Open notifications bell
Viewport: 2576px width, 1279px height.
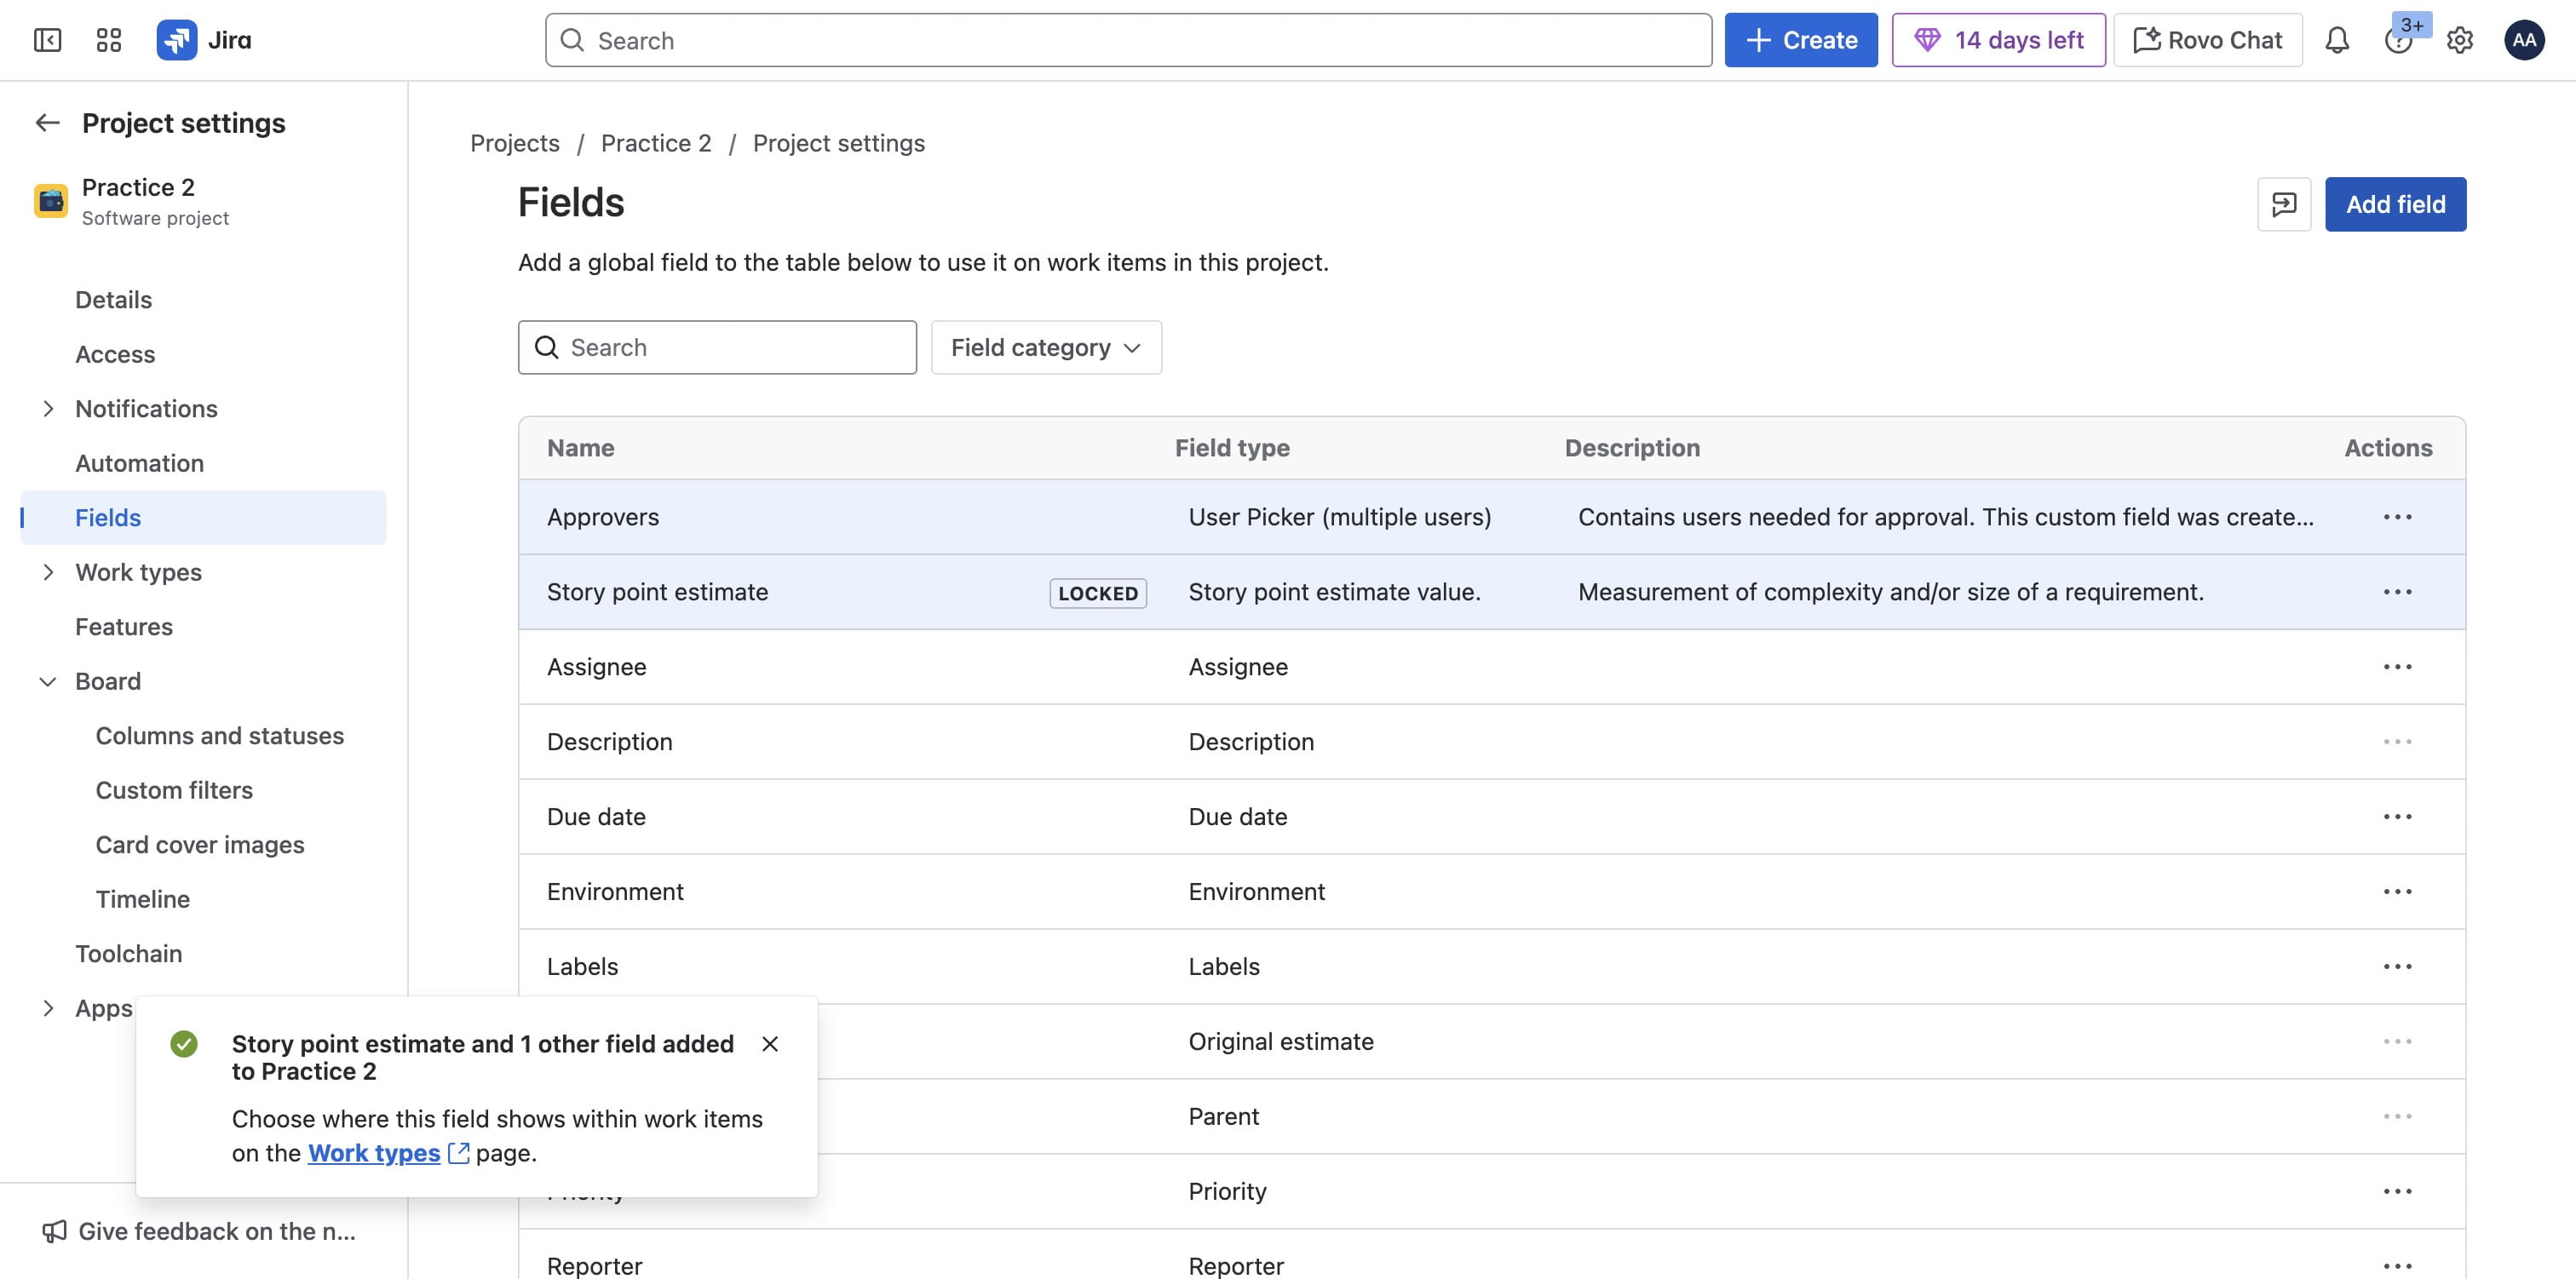2336,40
